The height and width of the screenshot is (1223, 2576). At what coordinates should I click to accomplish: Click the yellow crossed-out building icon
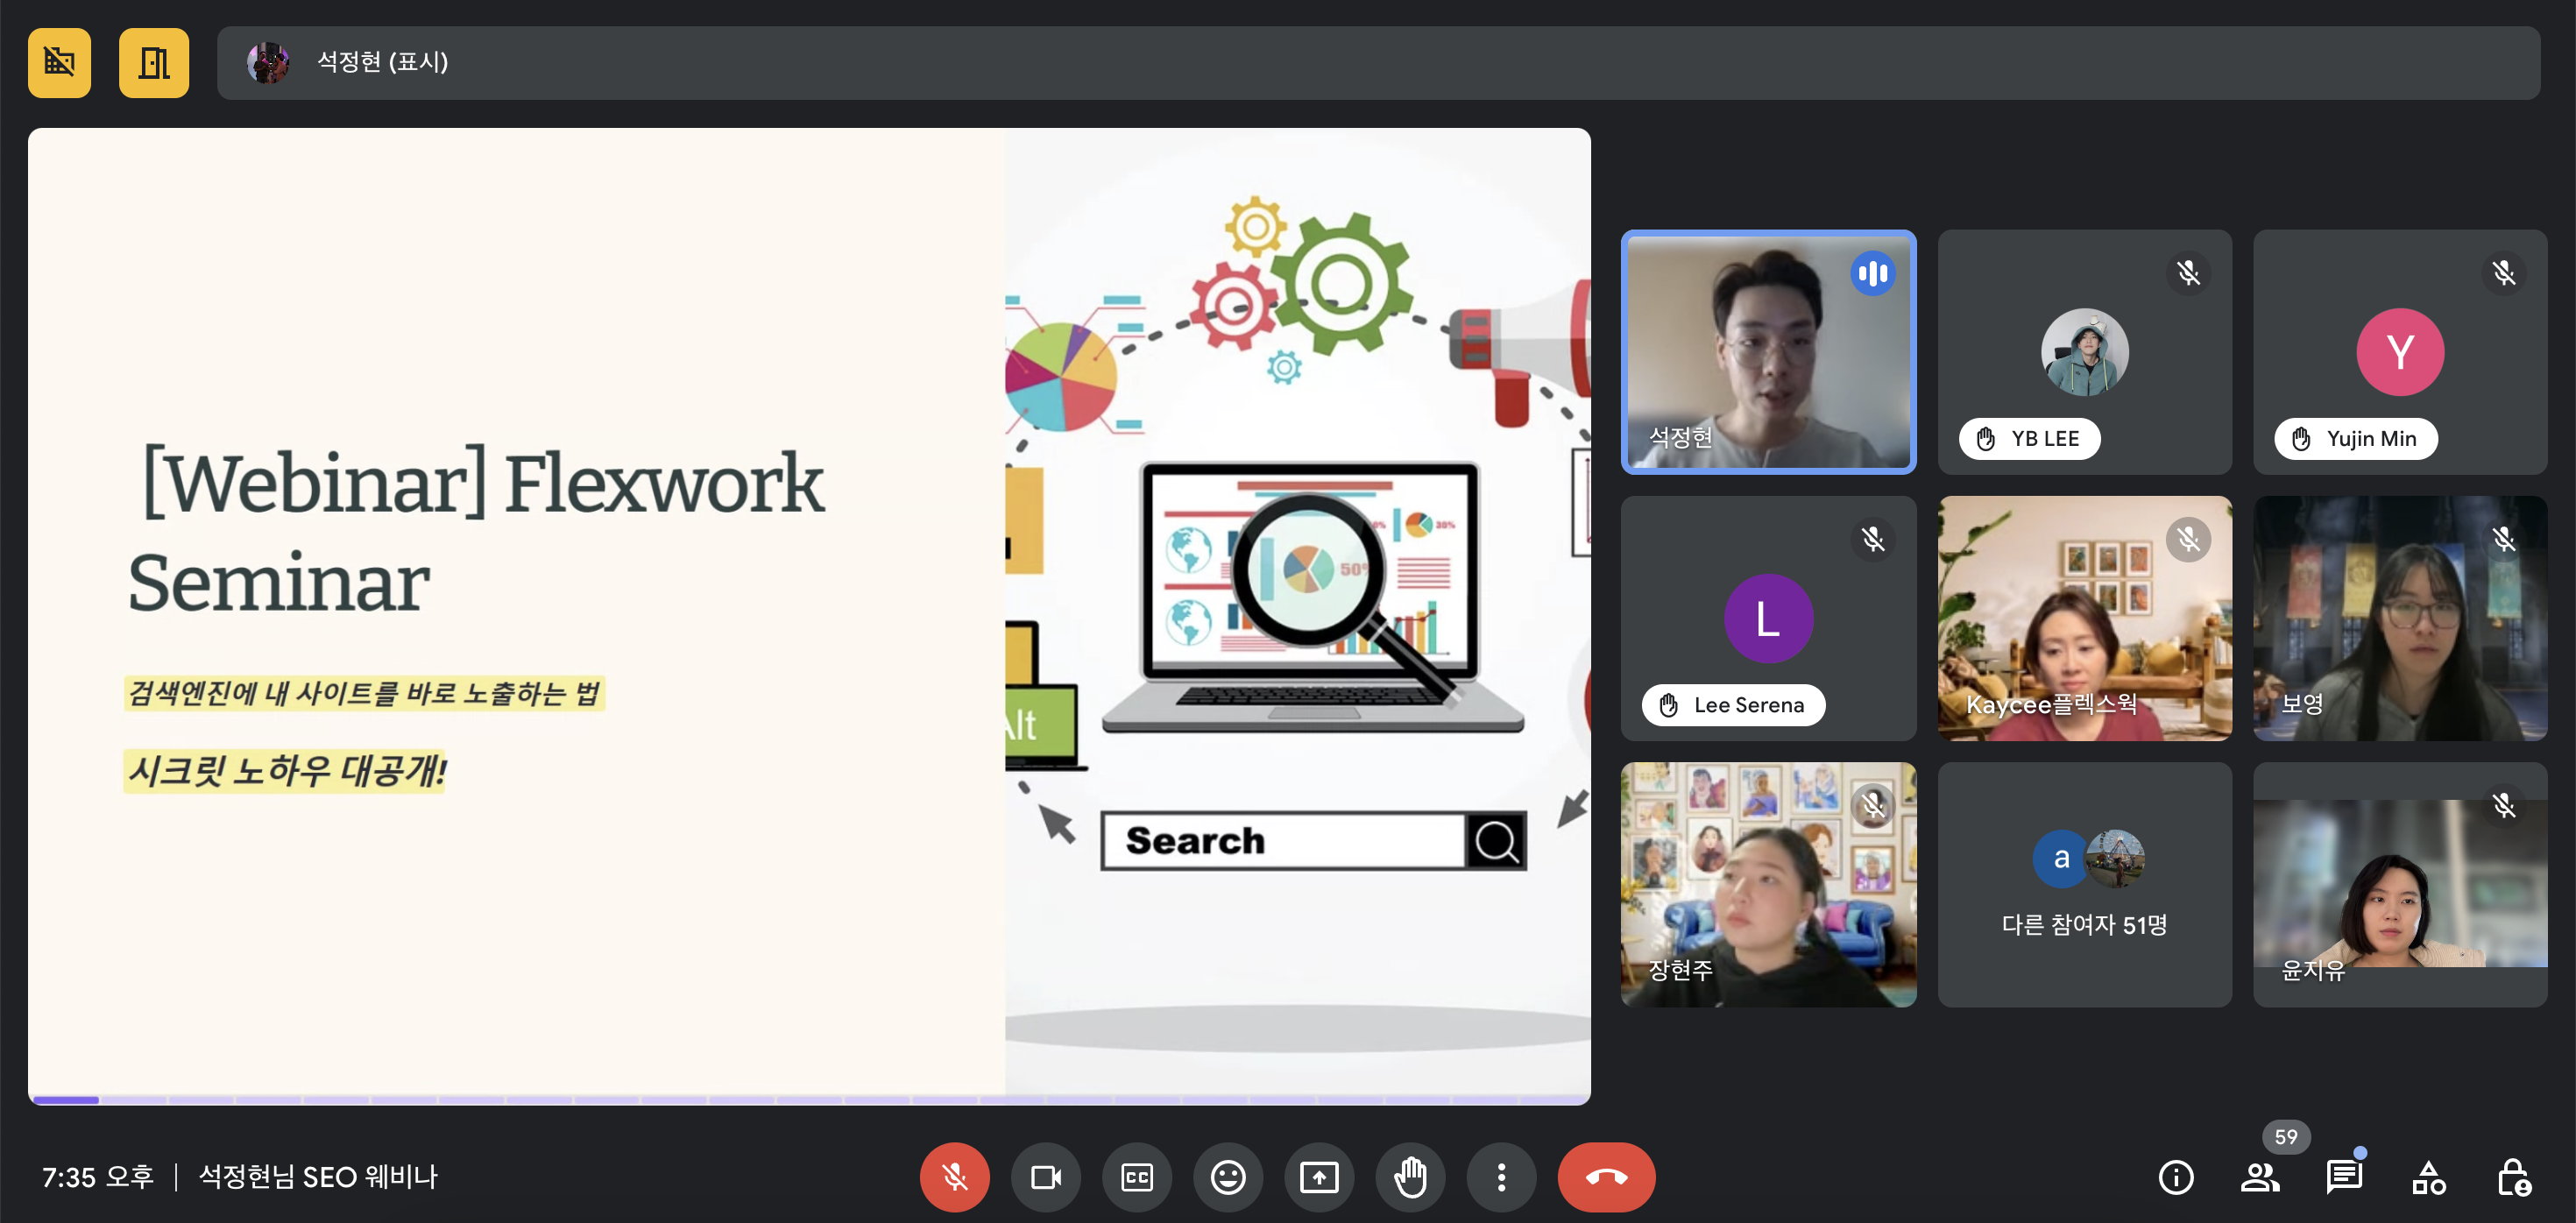59,63
